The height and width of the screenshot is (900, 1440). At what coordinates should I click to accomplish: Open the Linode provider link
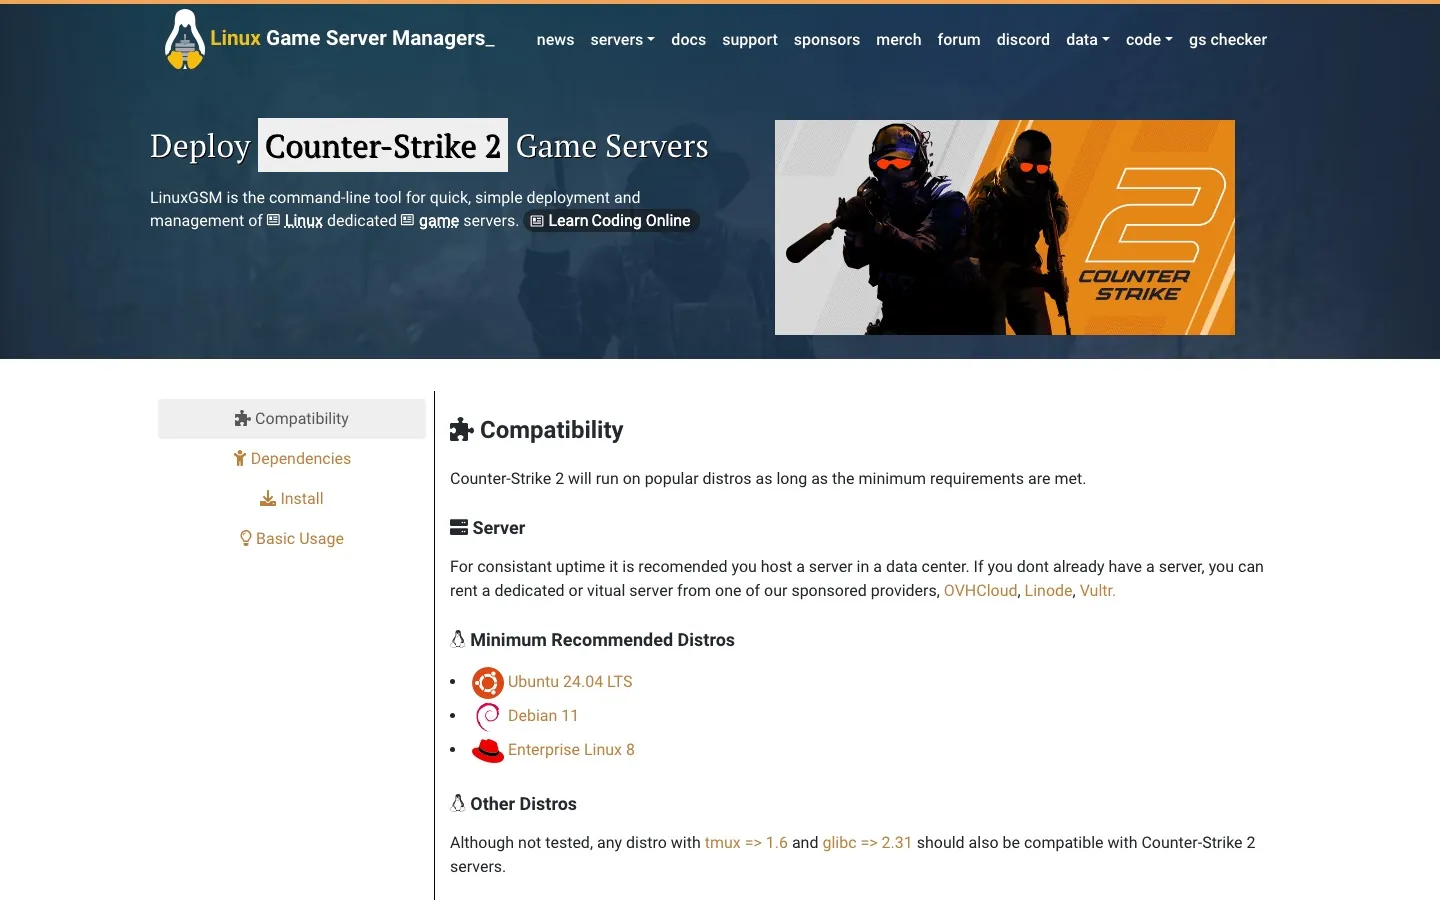1048,591
